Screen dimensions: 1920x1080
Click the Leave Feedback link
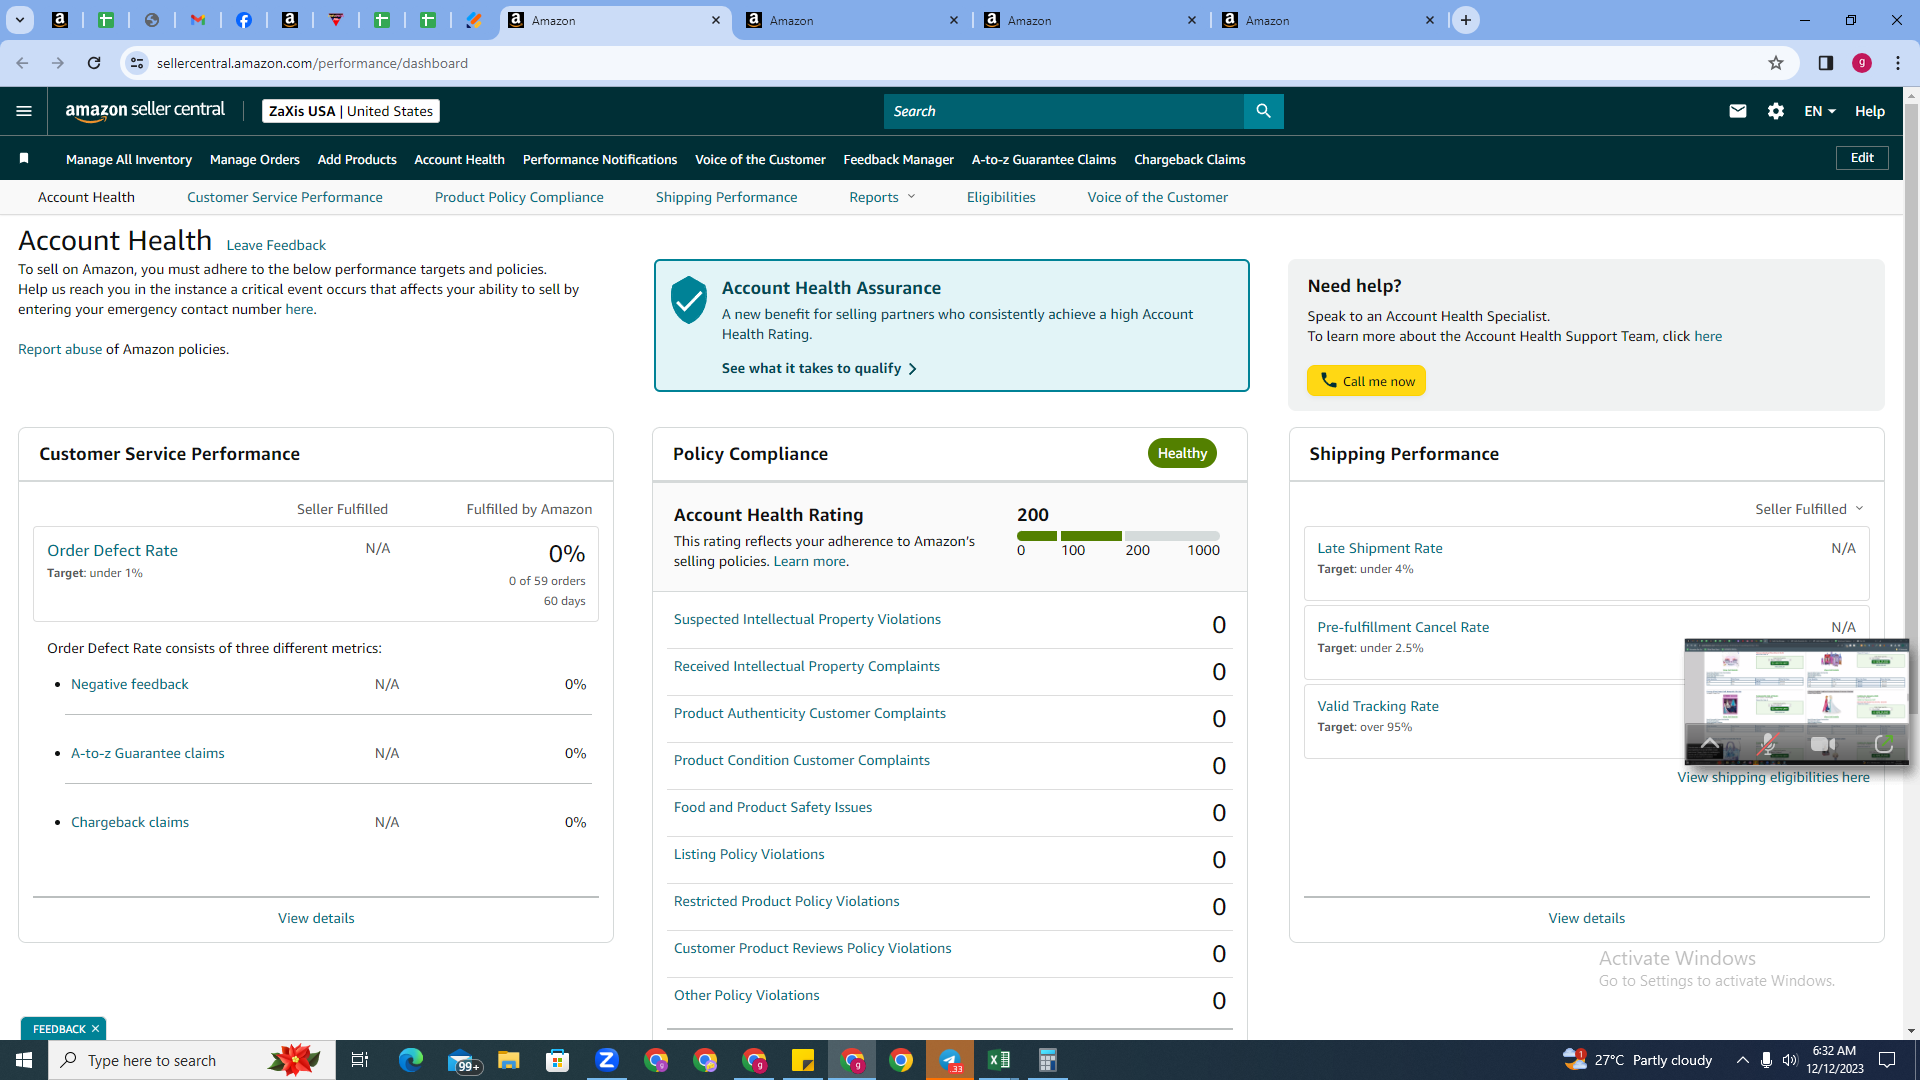click(276, 245)
